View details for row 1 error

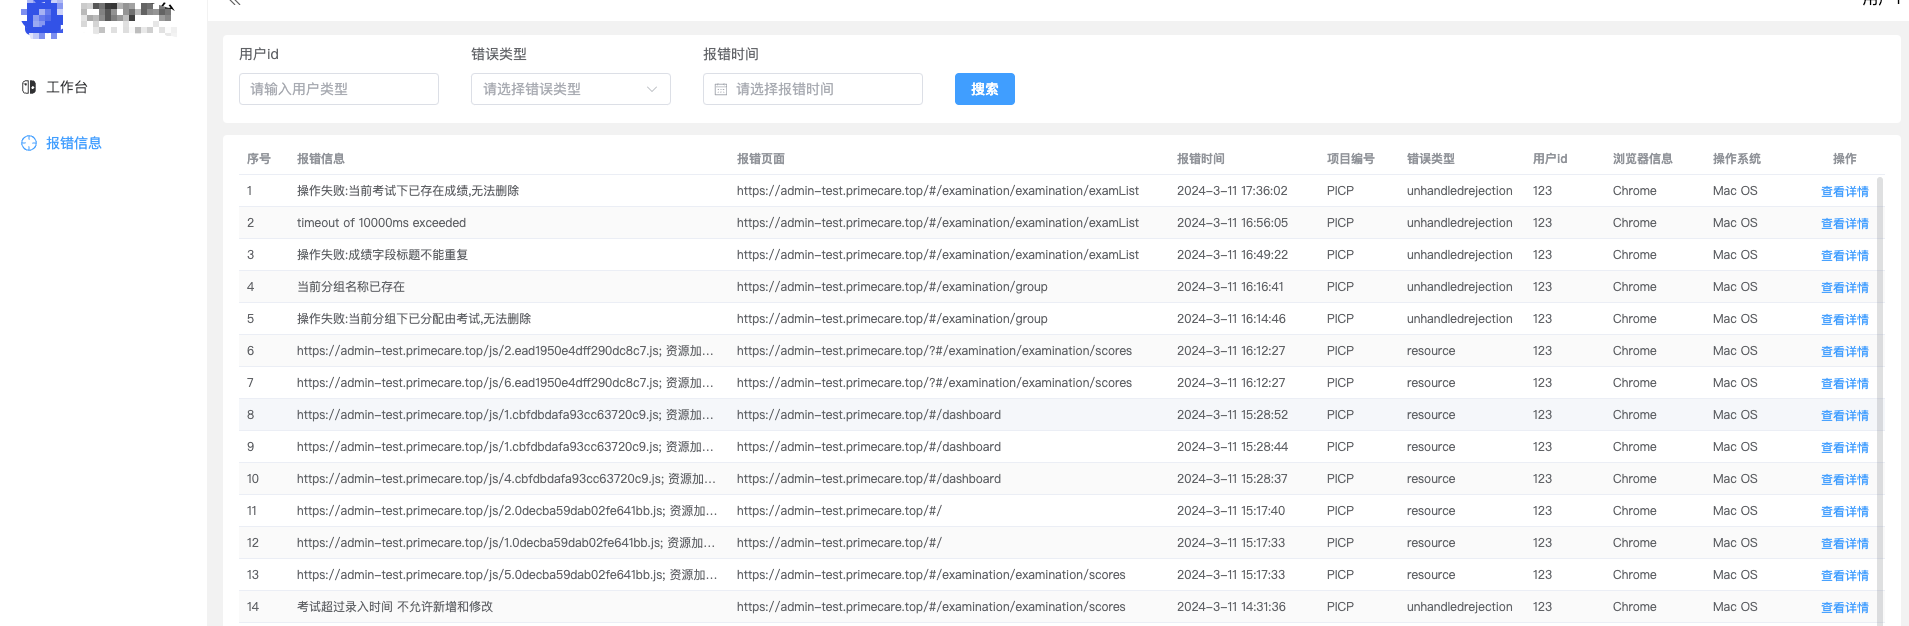coord(1844,191)
